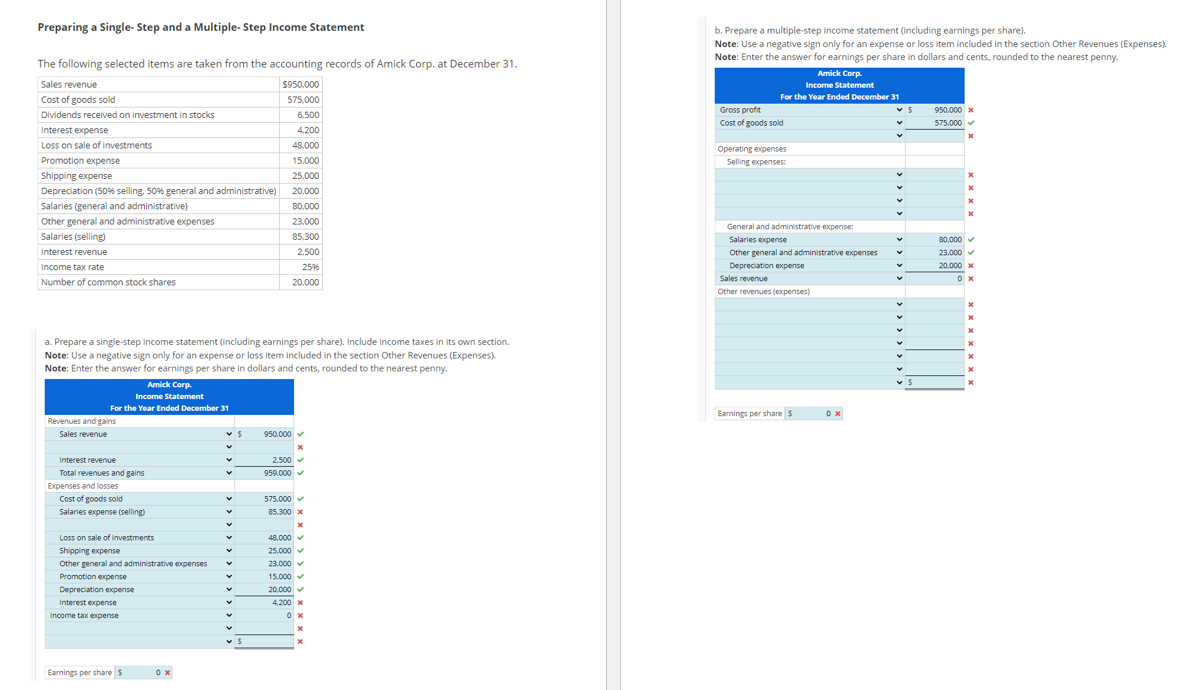Click the green check beside Interest revenue amount
Screen dimensions: 1180x690
coord(299,459)
